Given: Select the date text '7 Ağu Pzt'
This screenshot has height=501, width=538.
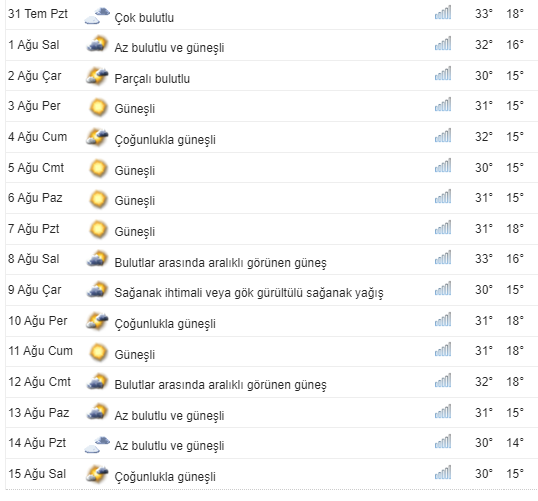Looking at the screenshot, I should pos(34,229).
